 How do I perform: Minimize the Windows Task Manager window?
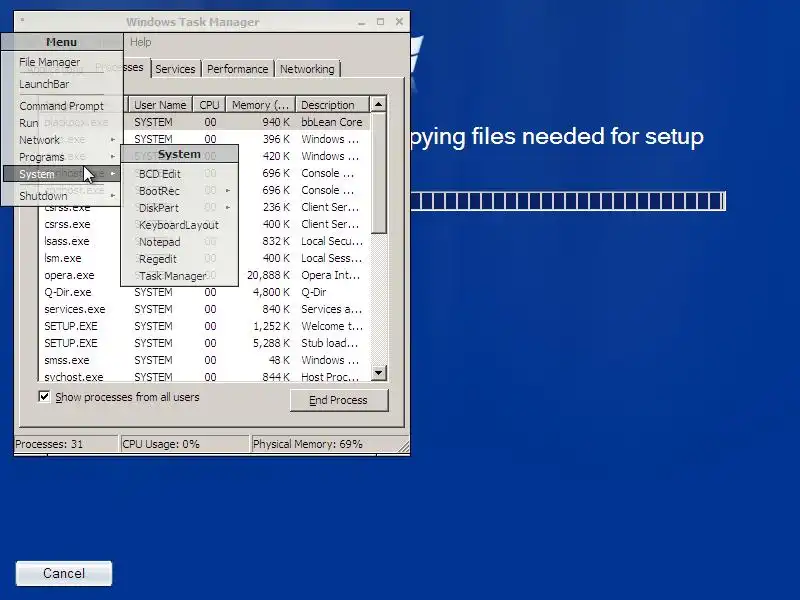(x=362, y=22)
